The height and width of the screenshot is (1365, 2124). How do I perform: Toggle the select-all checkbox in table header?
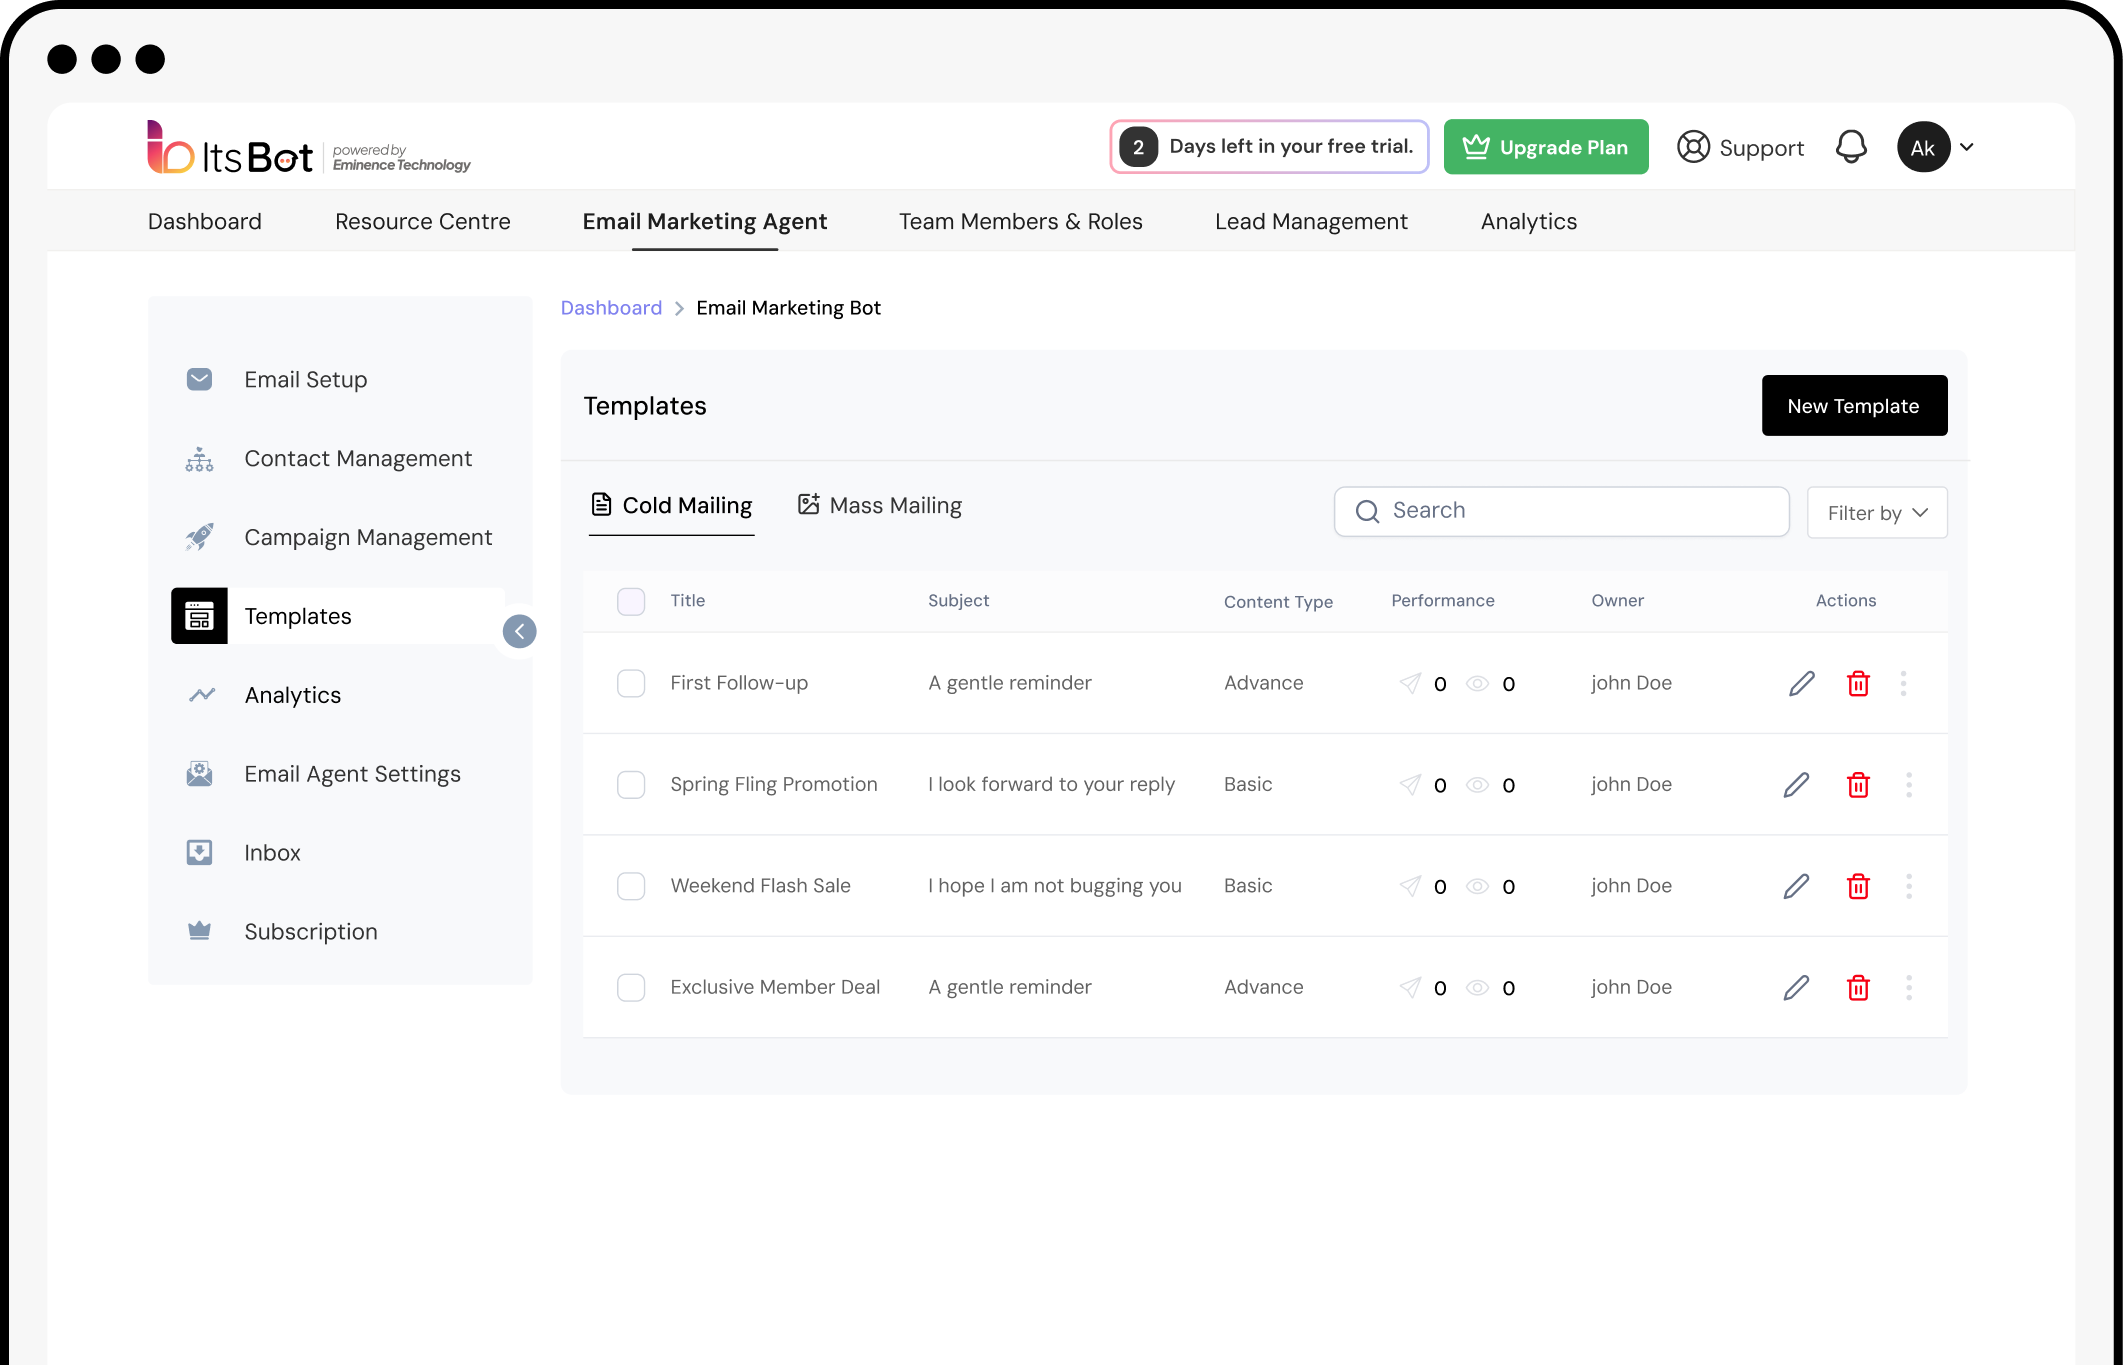631,601
